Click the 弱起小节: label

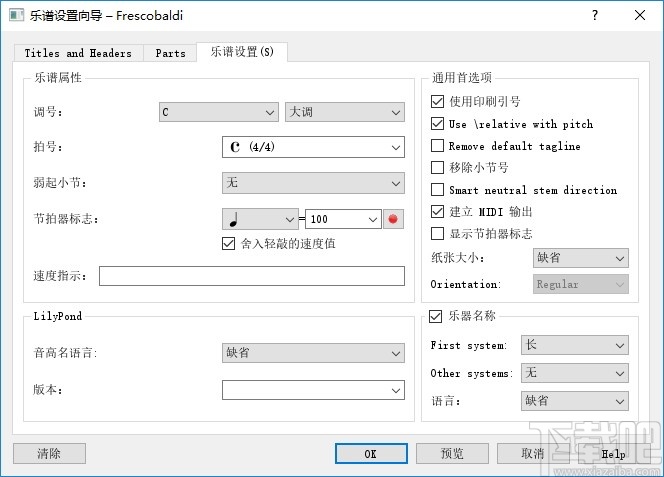[60, 183]
